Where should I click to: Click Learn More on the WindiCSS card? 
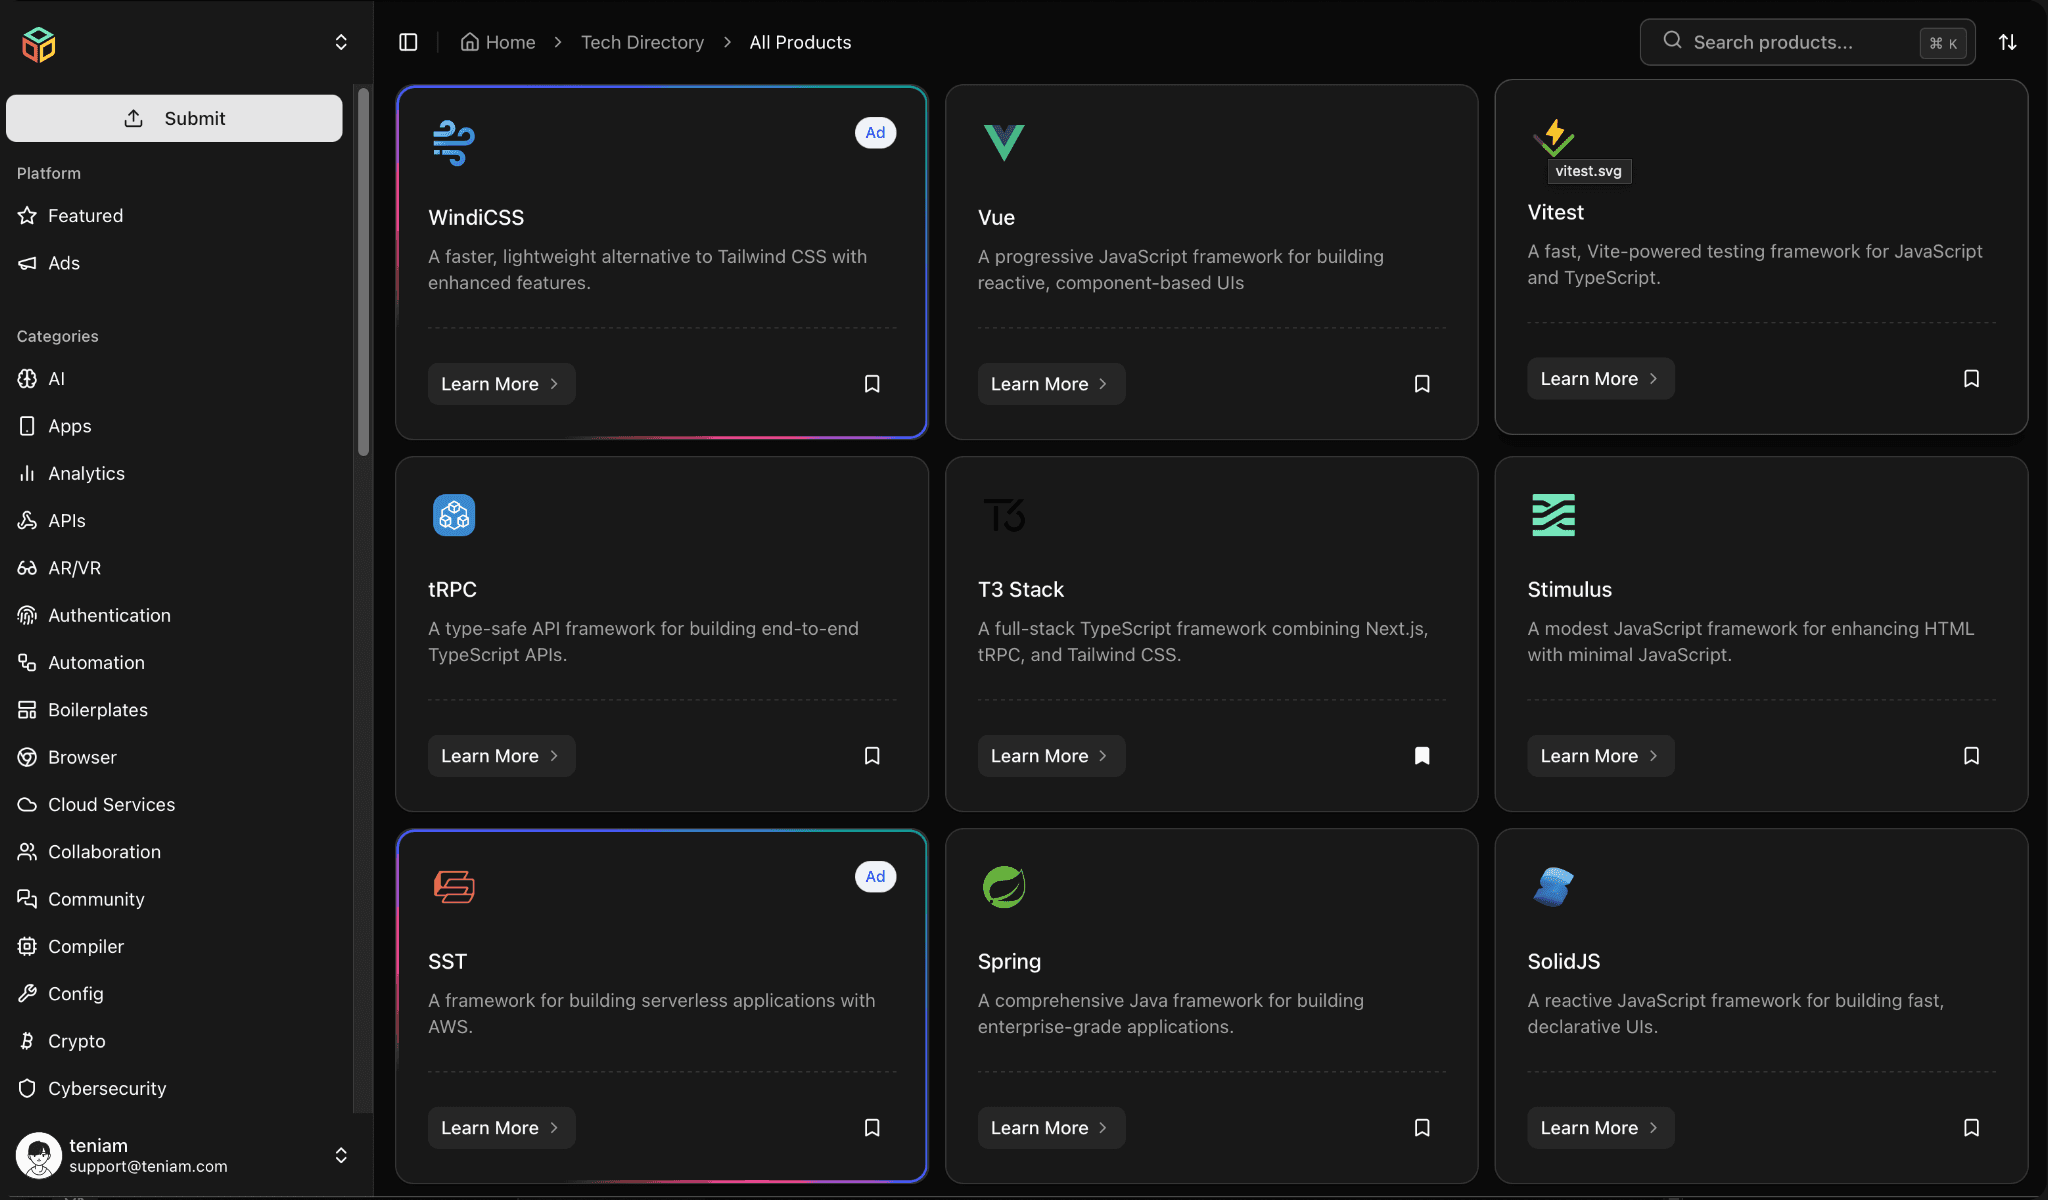[501, 383]
